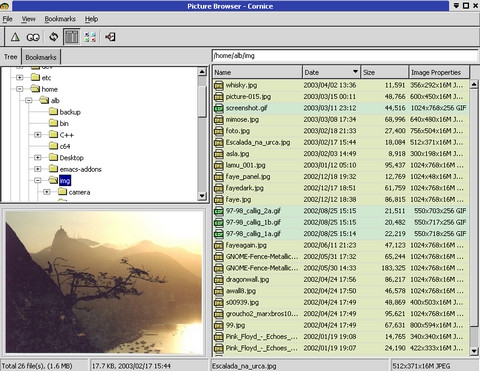
Task: Click the whisky.jpg file icon
Action: (x=219, y=85)
